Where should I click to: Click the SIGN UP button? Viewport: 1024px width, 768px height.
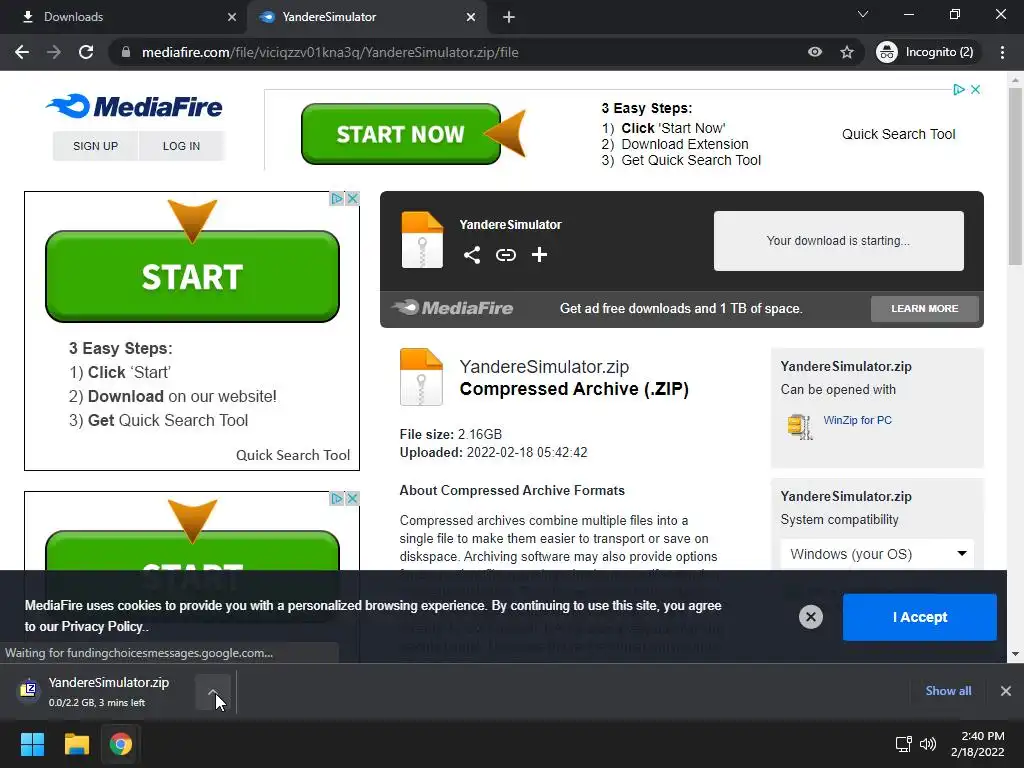(x=95, y=146)
